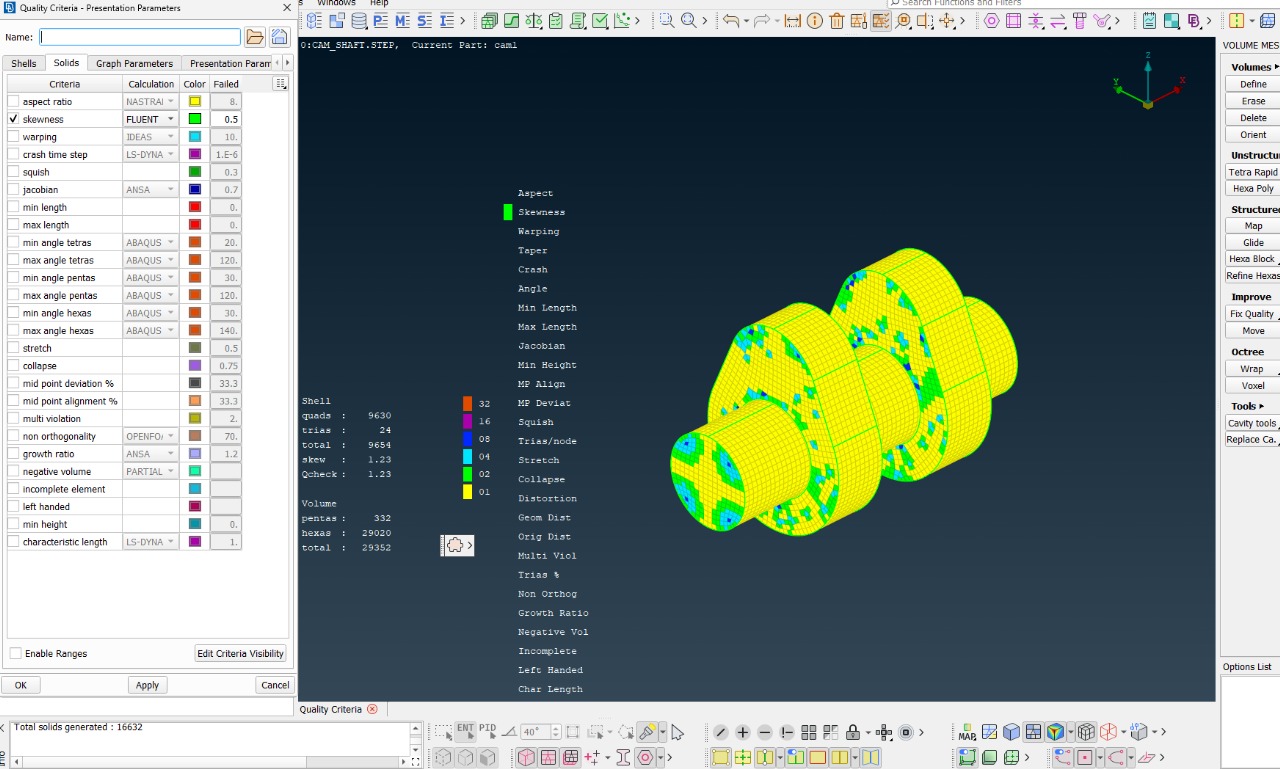Image resolution: width=1280 pixels, height=769 pixels.
Task: Open warping calculation dropdown (IDEAS)
Action: coord(151,137)
